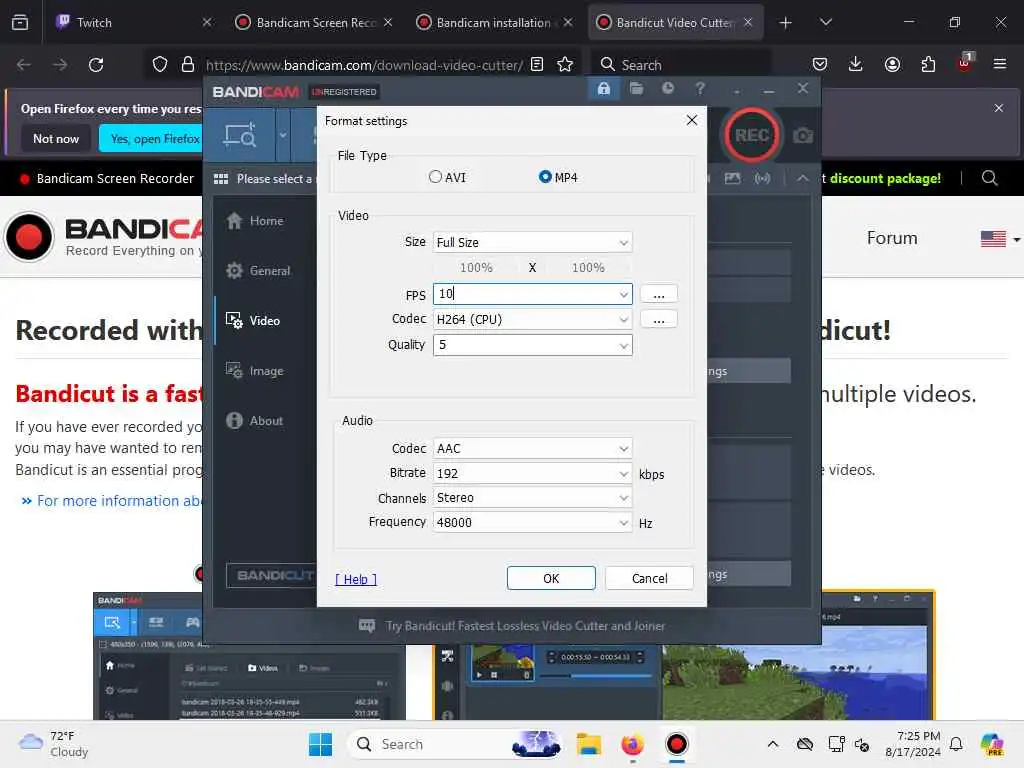Screen dimensions: 1024x768
Task: Open website search magnifier icon
Action: [x=989, y=178]
